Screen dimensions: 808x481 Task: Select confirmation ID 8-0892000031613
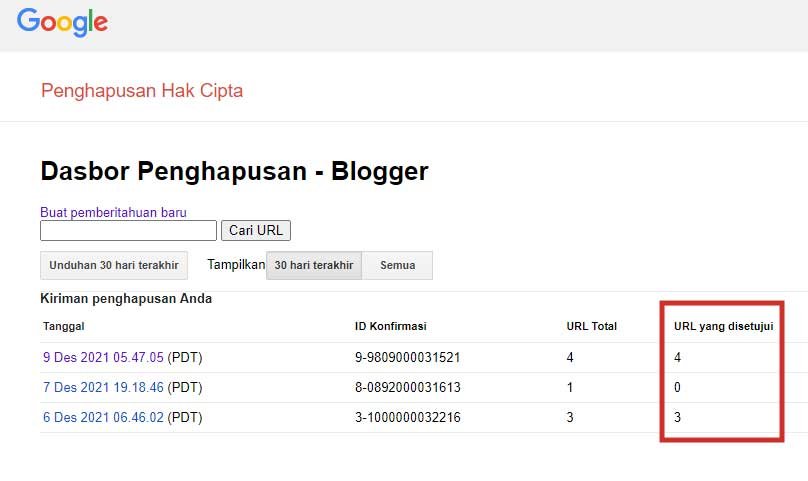click(x=408, y=387)
